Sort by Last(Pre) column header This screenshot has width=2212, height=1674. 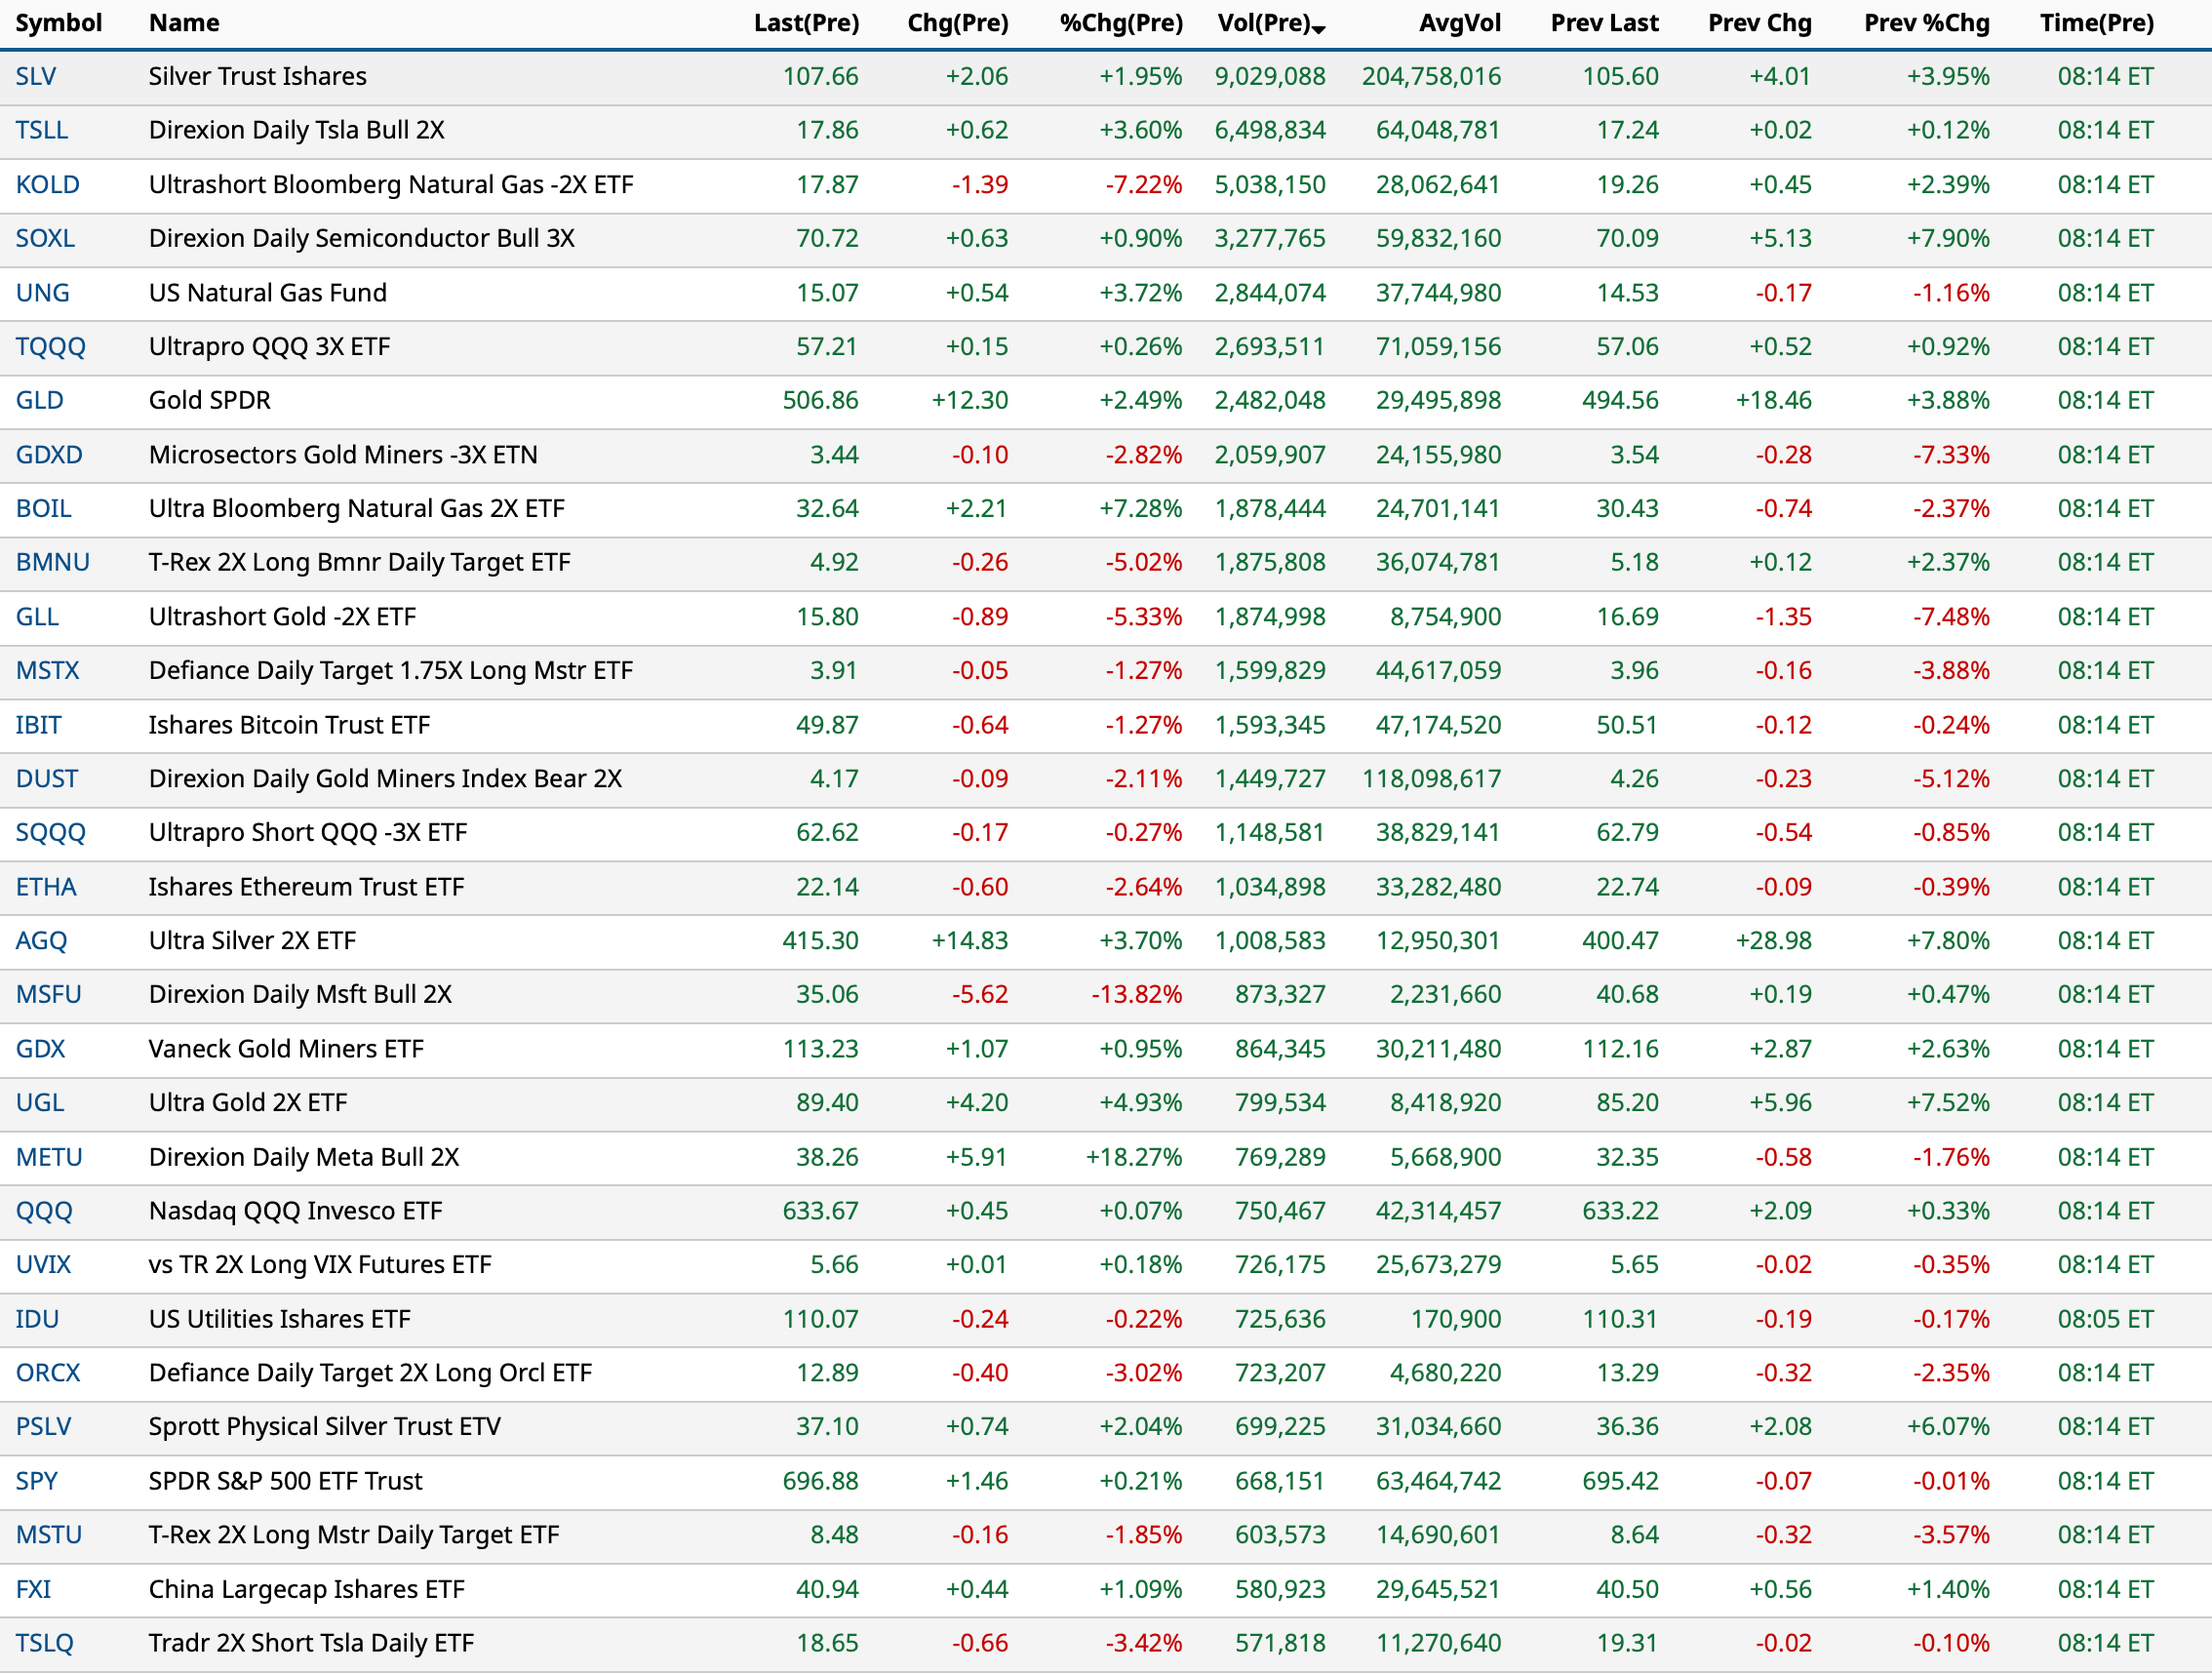(806, 23)
